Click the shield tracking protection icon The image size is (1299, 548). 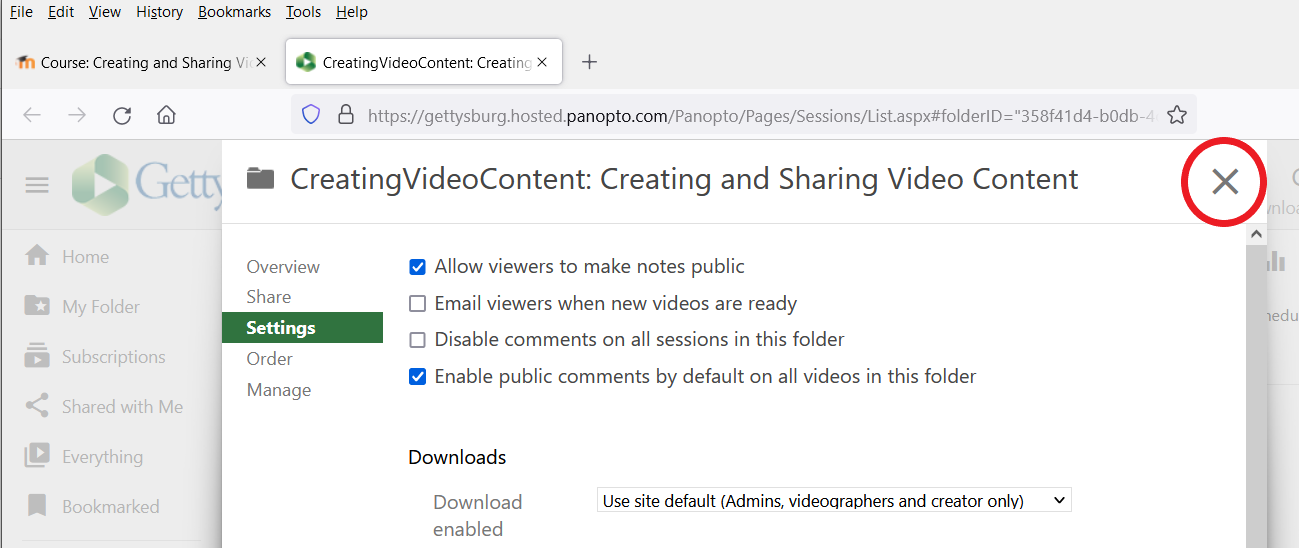click(311, 115)
